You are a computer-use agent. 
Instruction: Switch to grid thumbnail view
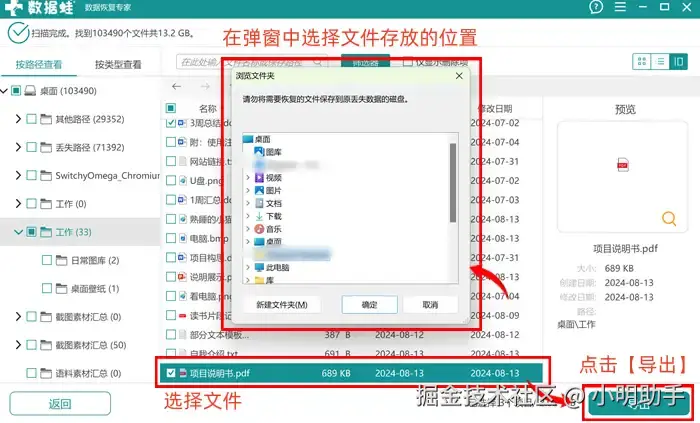pos(642,62)
